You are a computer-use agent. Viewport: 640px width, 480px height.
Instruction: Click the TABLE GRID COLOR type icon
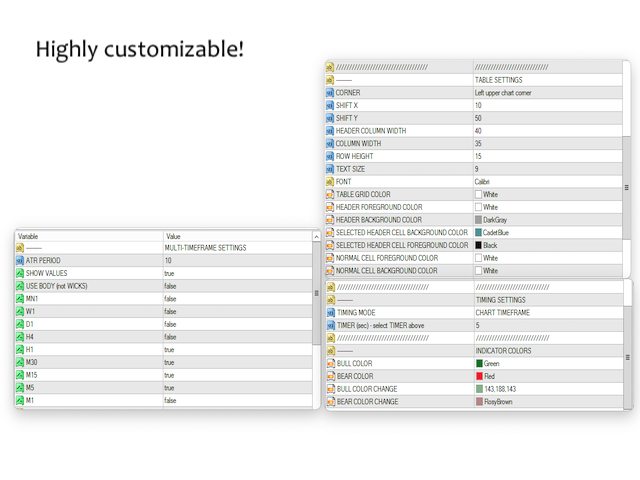[330, 194]
